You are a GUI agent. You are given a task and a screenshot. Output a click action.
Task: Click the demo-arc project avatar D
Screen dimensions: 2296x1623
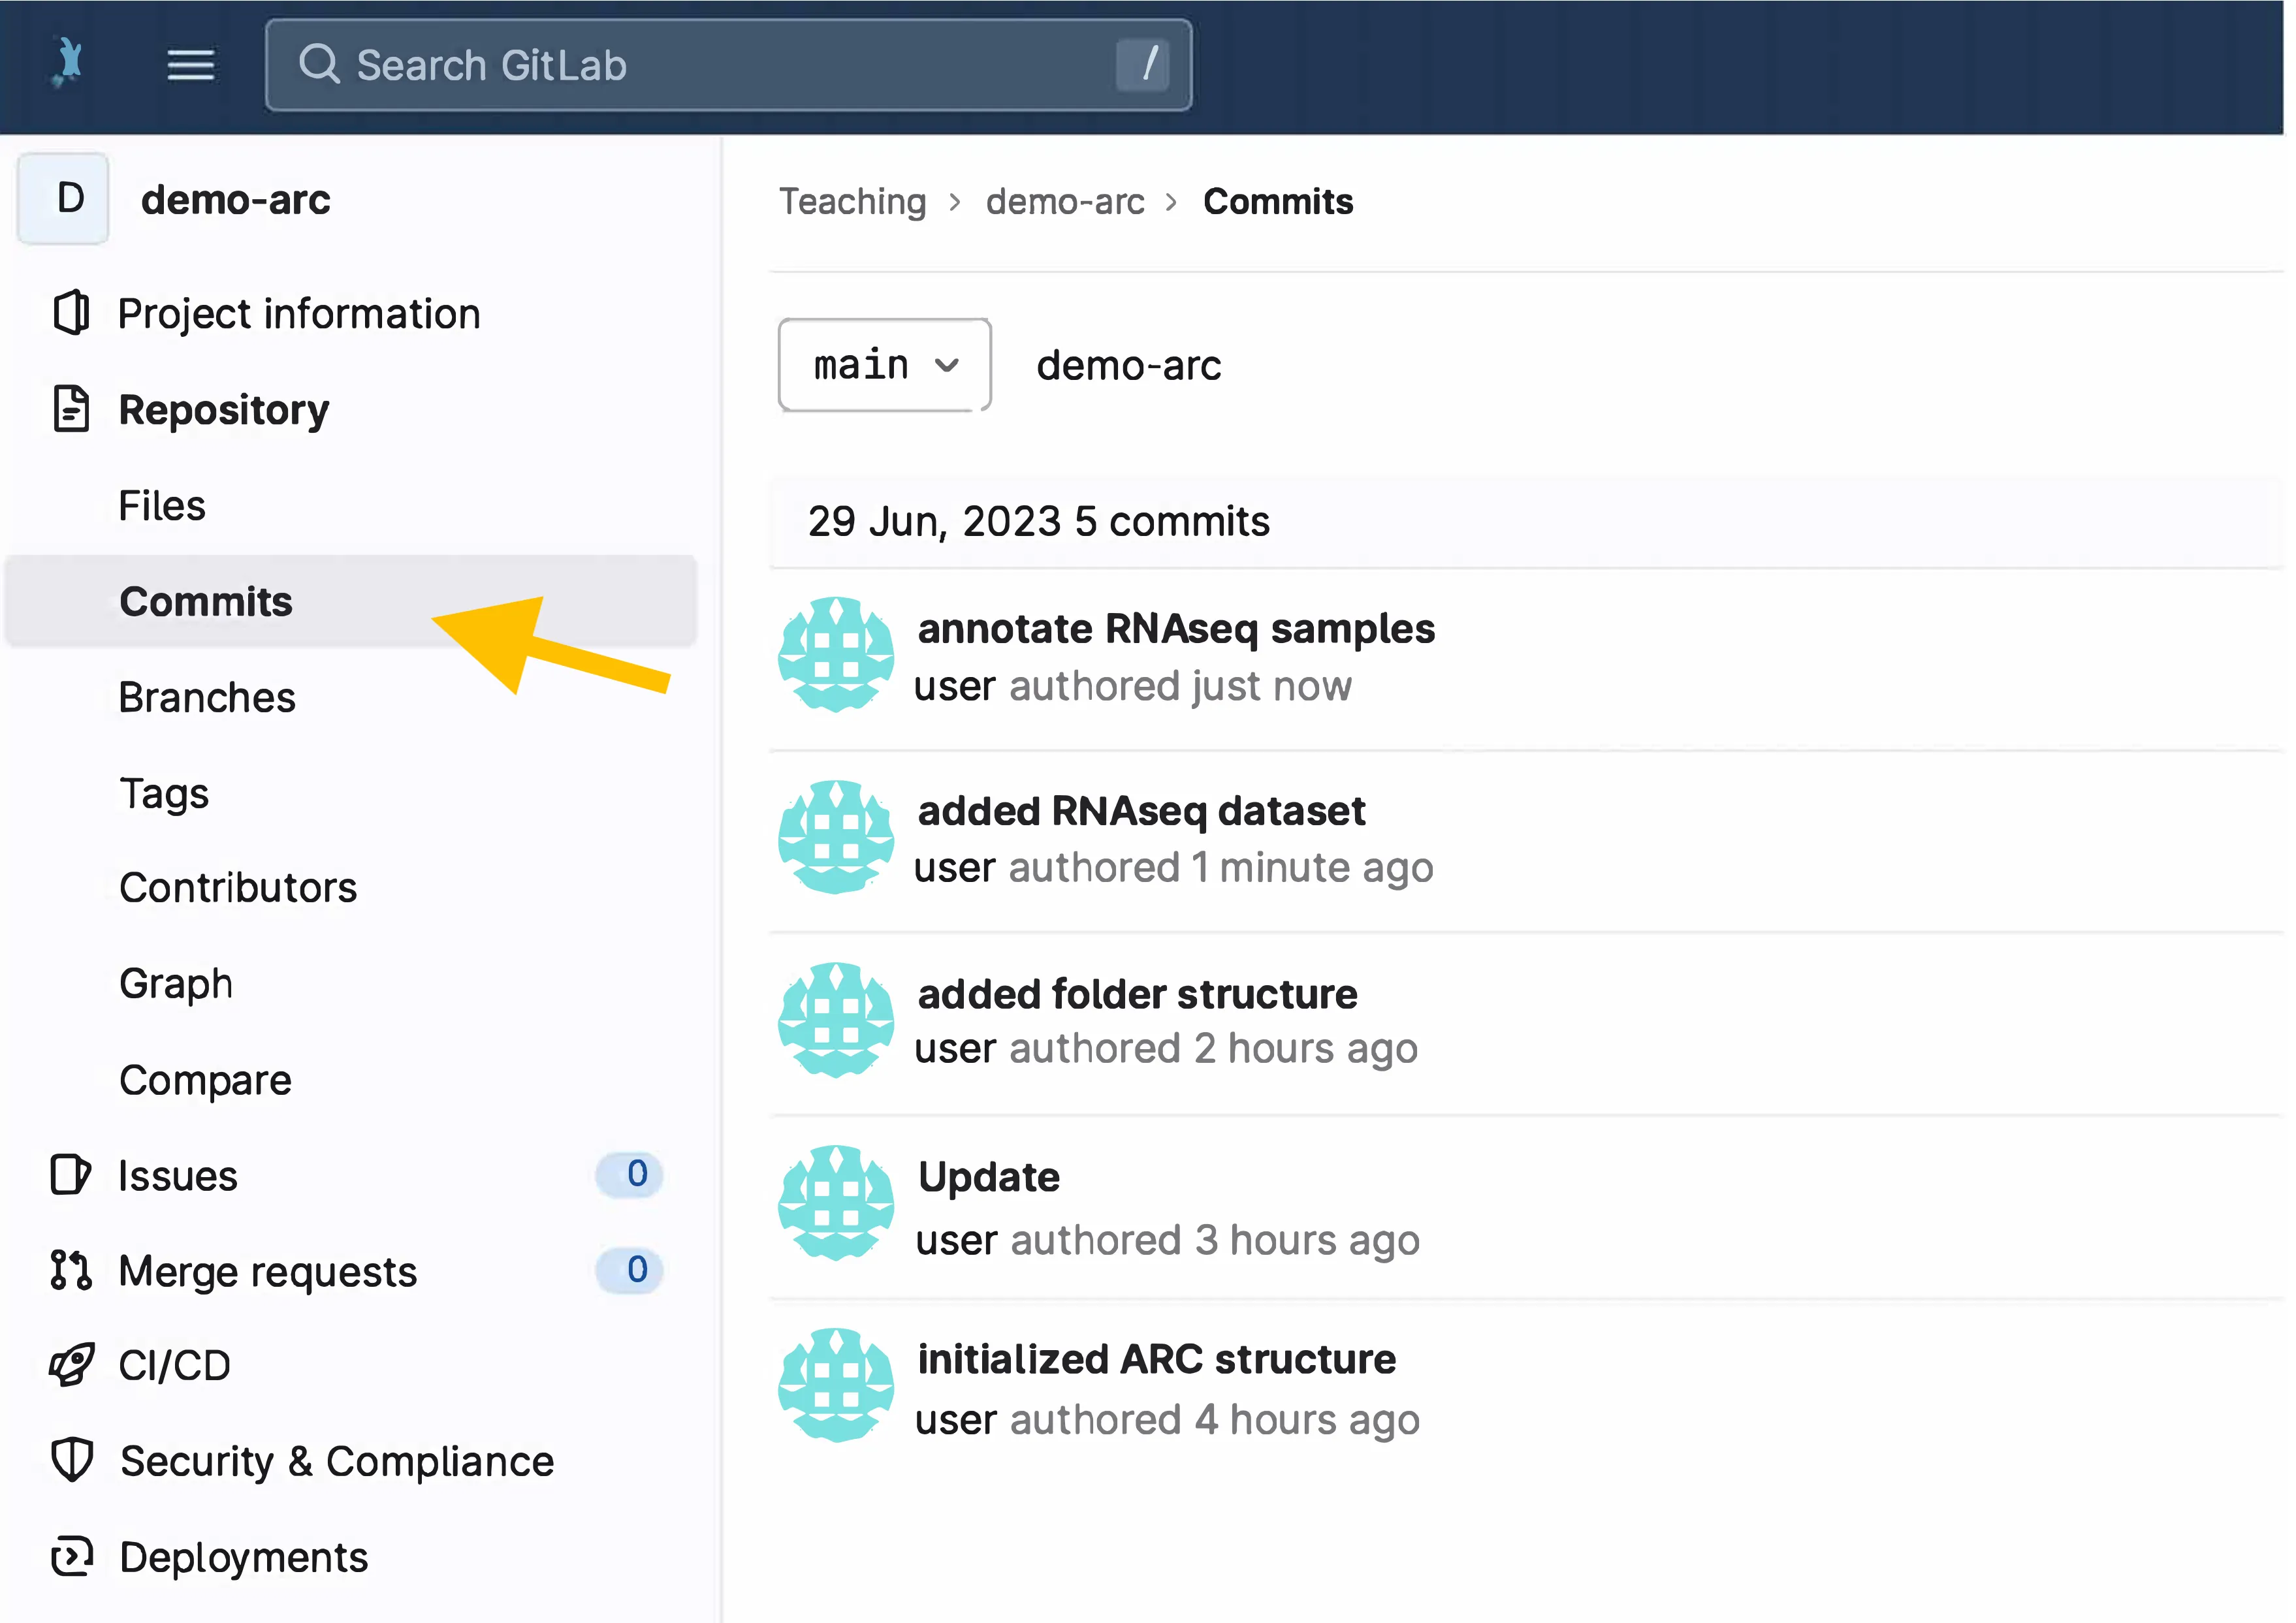click(64, 199)
